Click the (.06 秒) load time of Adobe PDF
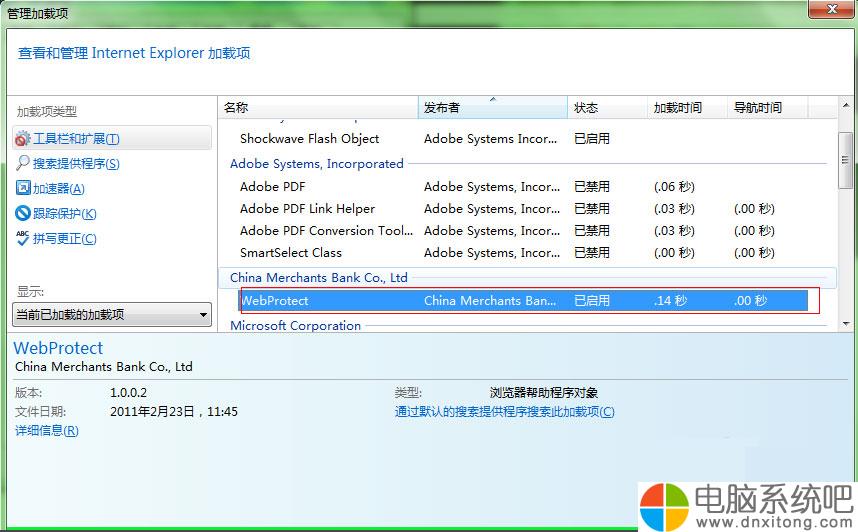This screenshot has width=858, height=532. coord(674,187)
